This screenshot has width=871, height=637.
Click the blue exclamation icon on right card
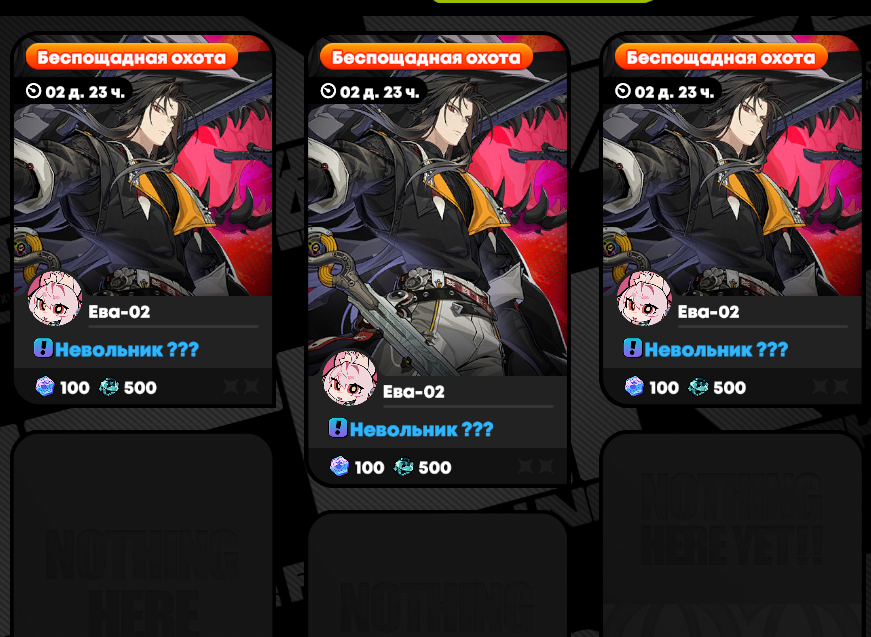632,348
